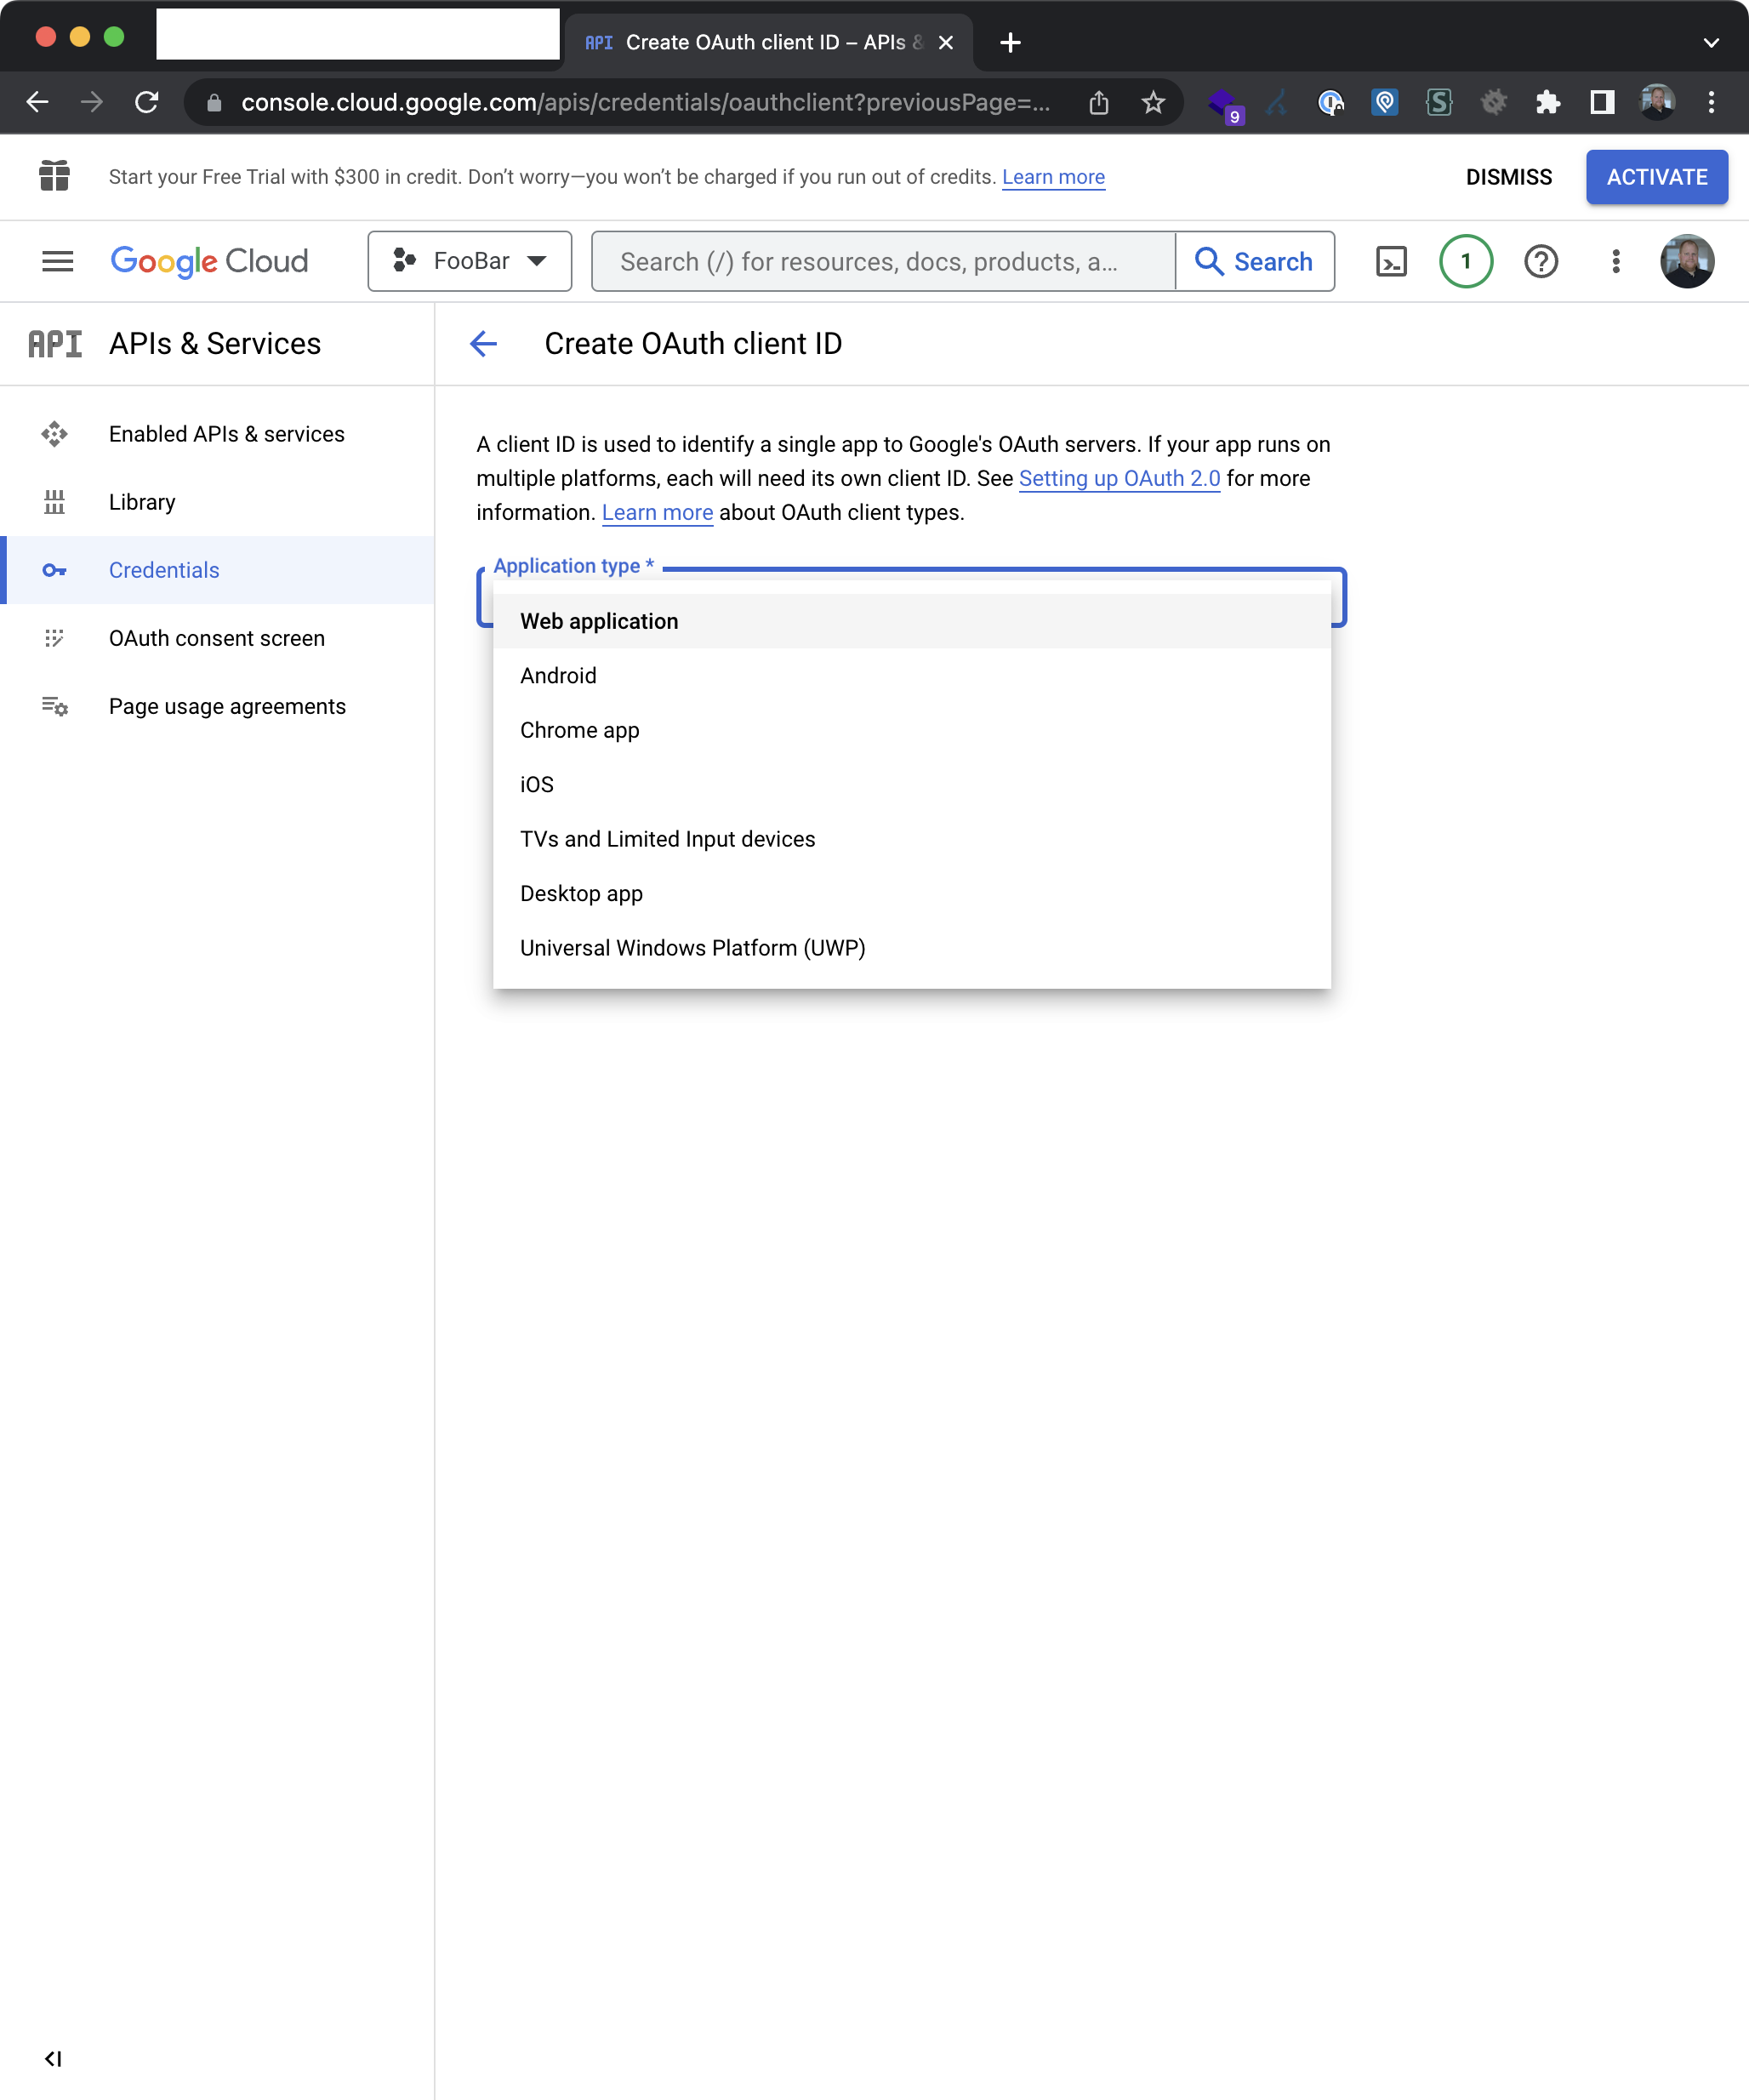Pick Universal Windows Platform (UWP) option
This screenshot has height=2100, width=1749.
(x=692, y=948)
